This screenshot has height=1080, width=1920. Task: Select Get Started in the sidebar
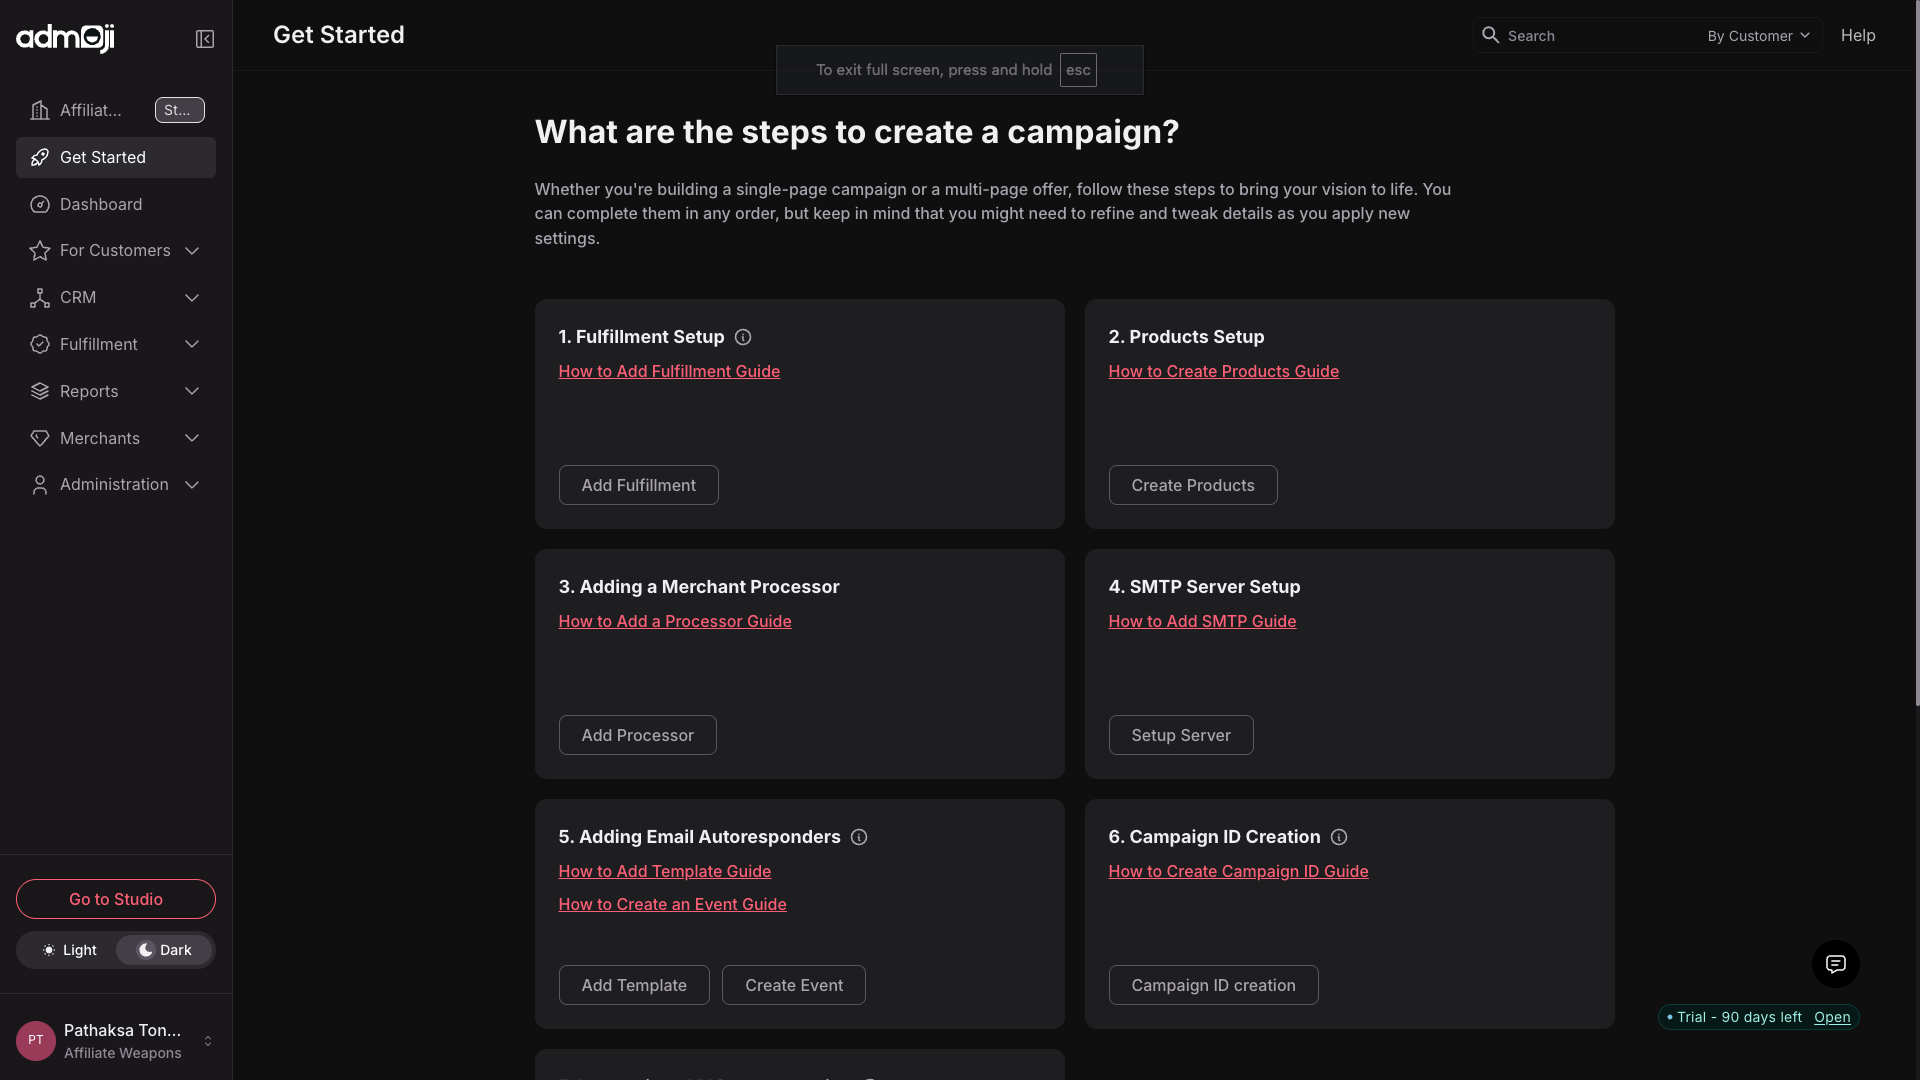pos(103,157)
